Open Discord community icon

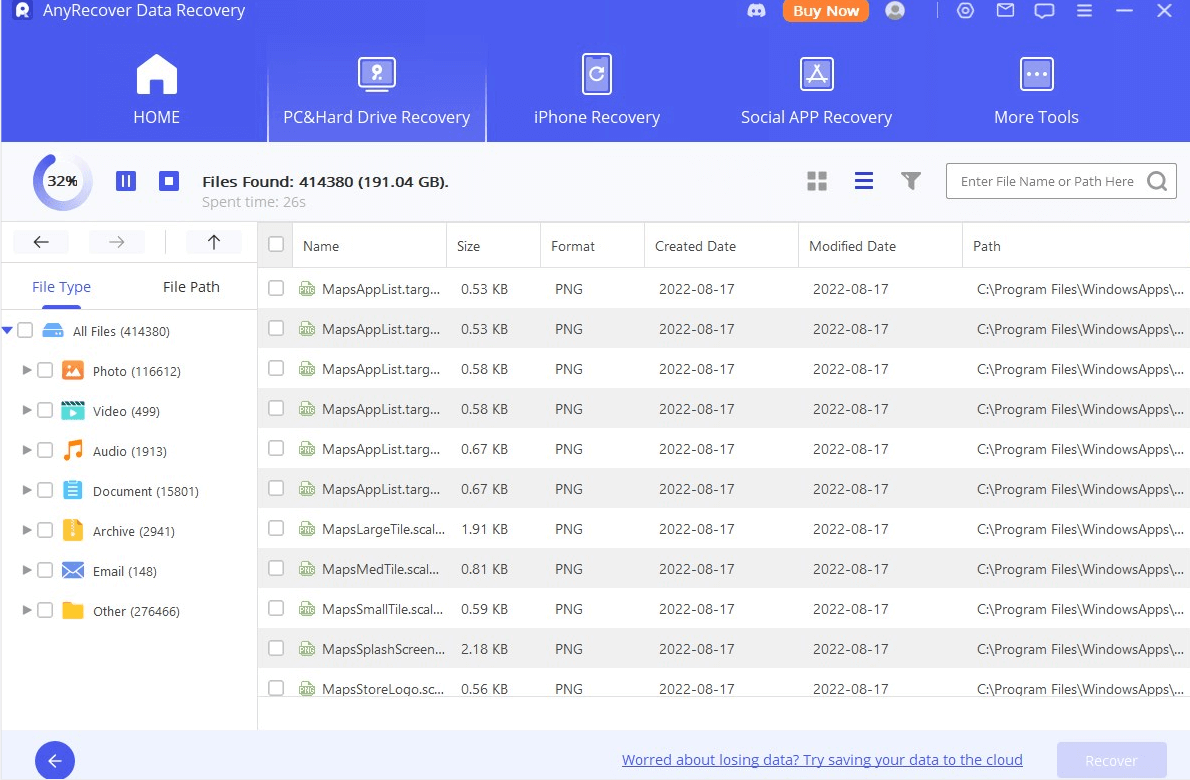[756, 11]
